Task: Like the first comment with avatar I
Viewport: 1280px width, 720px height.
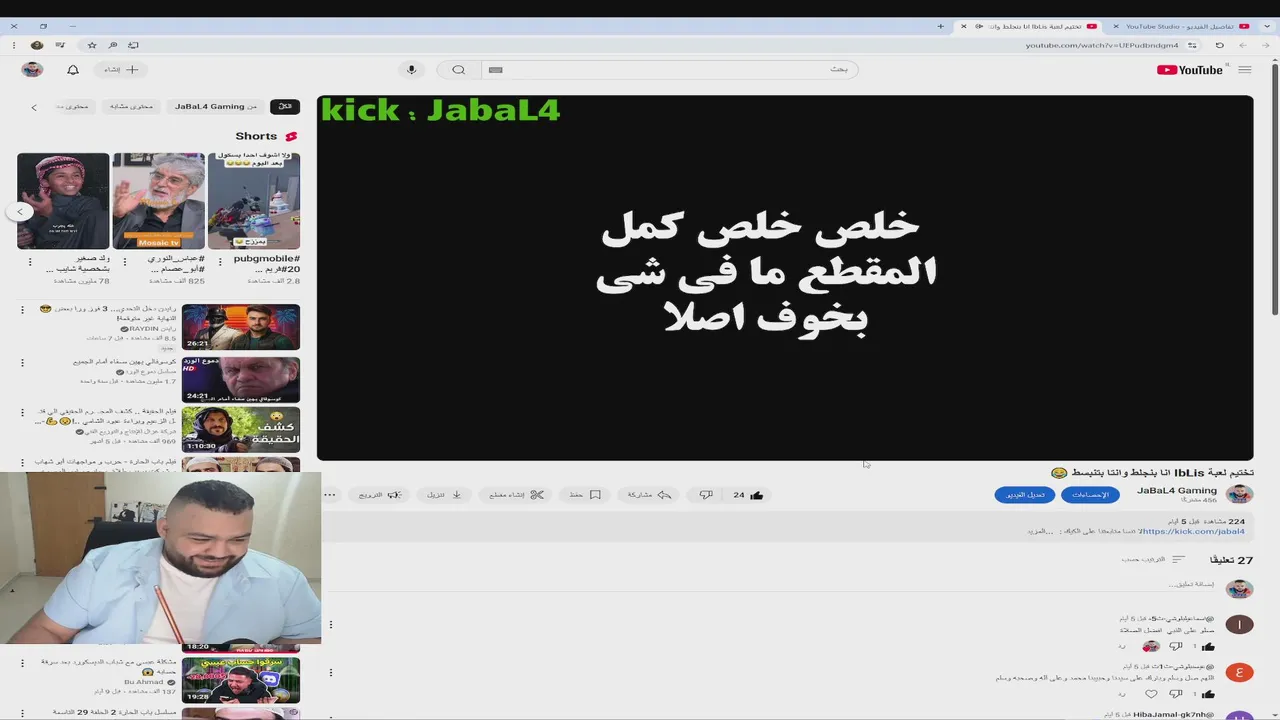Action: (1208, 647)
